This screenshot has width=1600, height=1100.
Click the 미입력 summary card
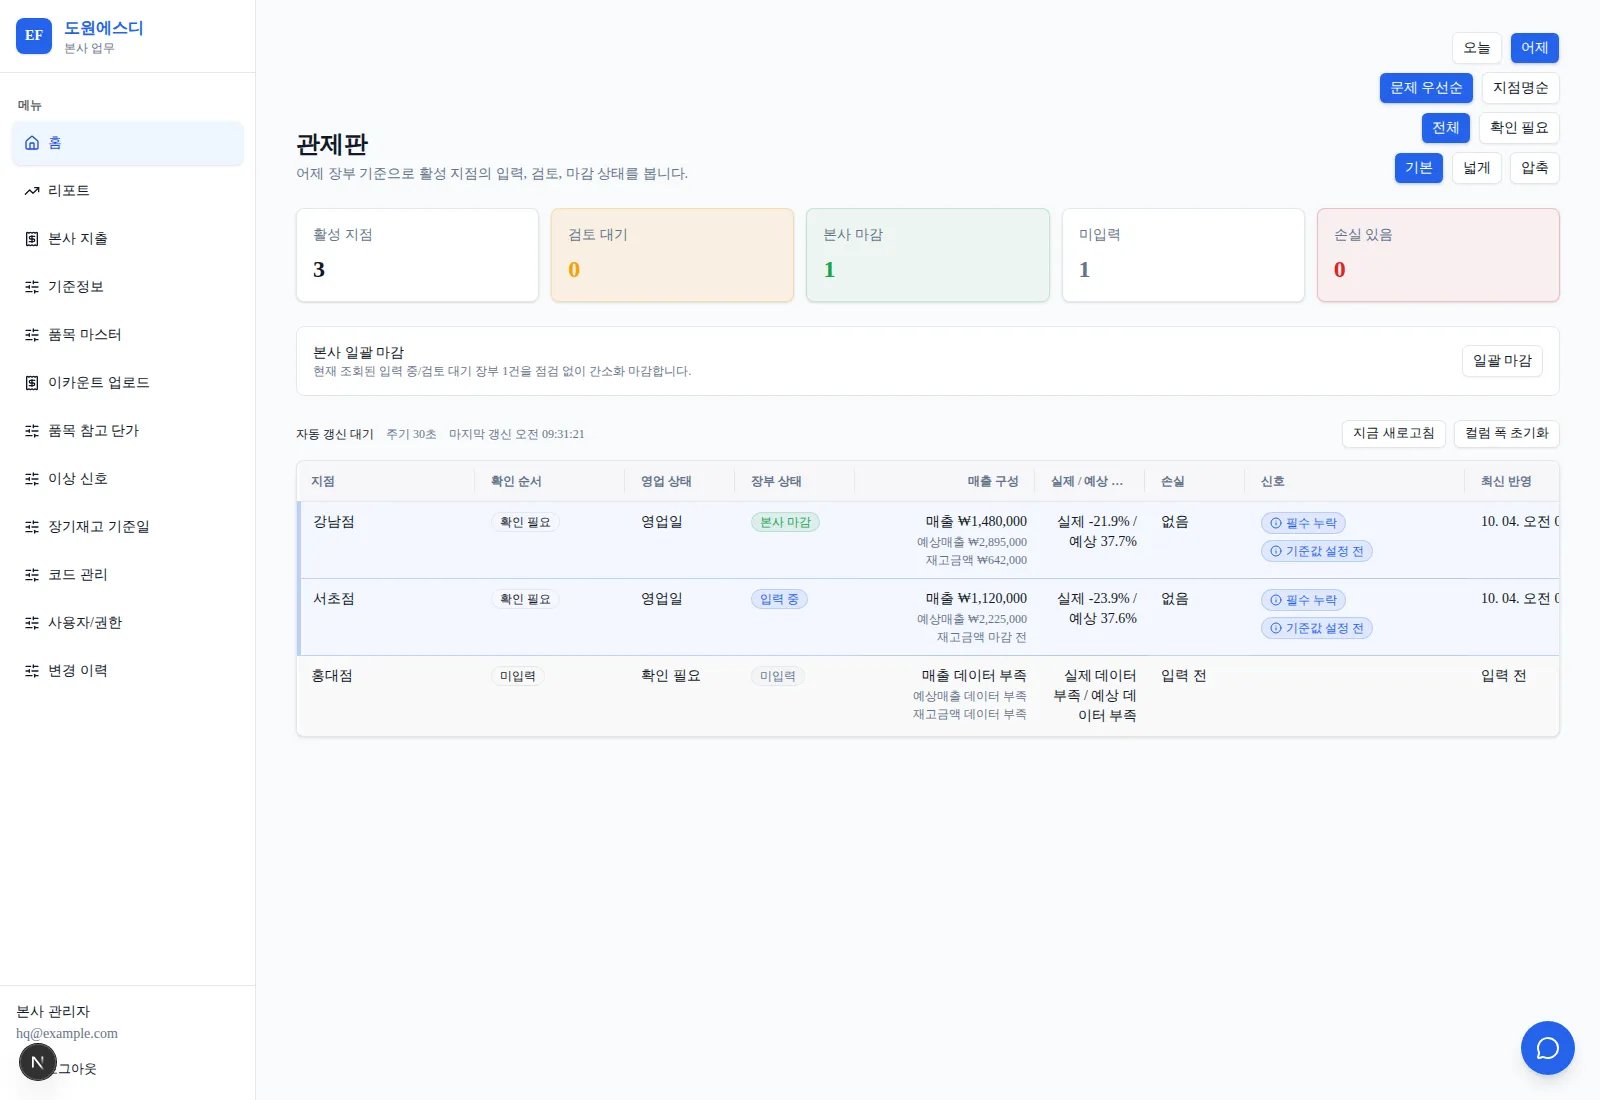1183,255
